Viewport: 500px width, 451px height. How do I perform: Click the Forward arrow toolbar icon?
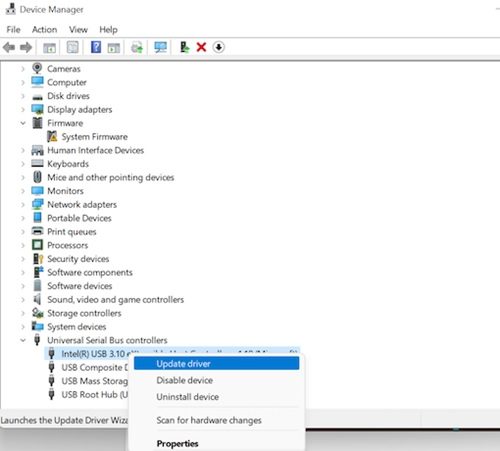point(26,47)
